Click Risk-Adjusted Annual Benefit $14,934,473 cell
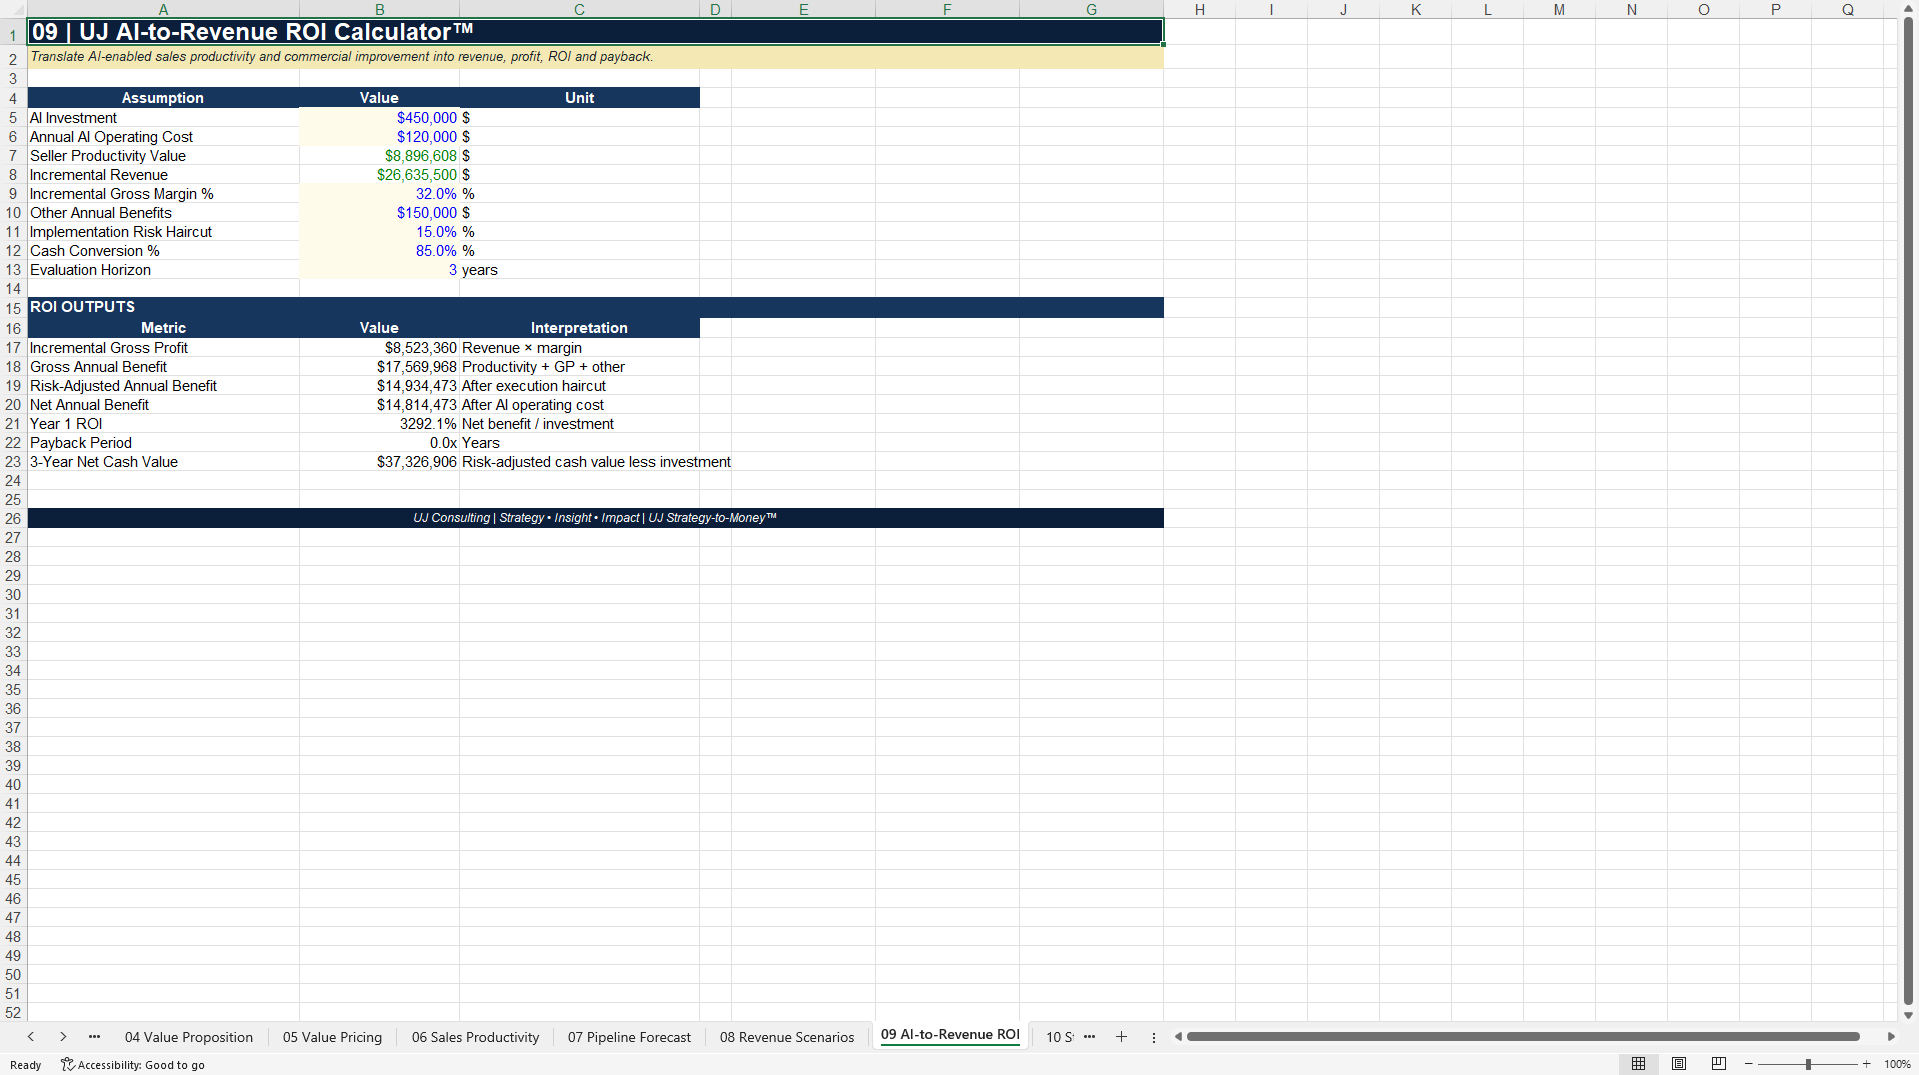Image resolution: width=1919 pixels, height=1075 pixels. click(379, 386)
